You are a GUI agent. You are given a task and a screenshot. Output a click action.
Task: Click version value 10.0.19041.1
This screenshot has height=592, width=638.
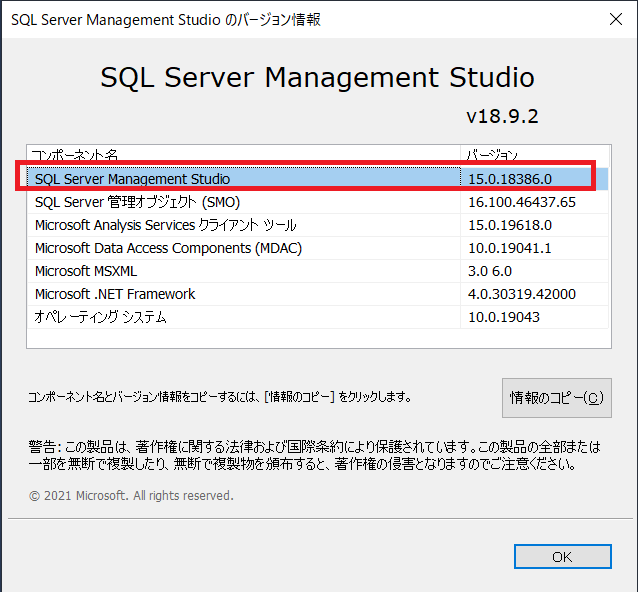509,248
